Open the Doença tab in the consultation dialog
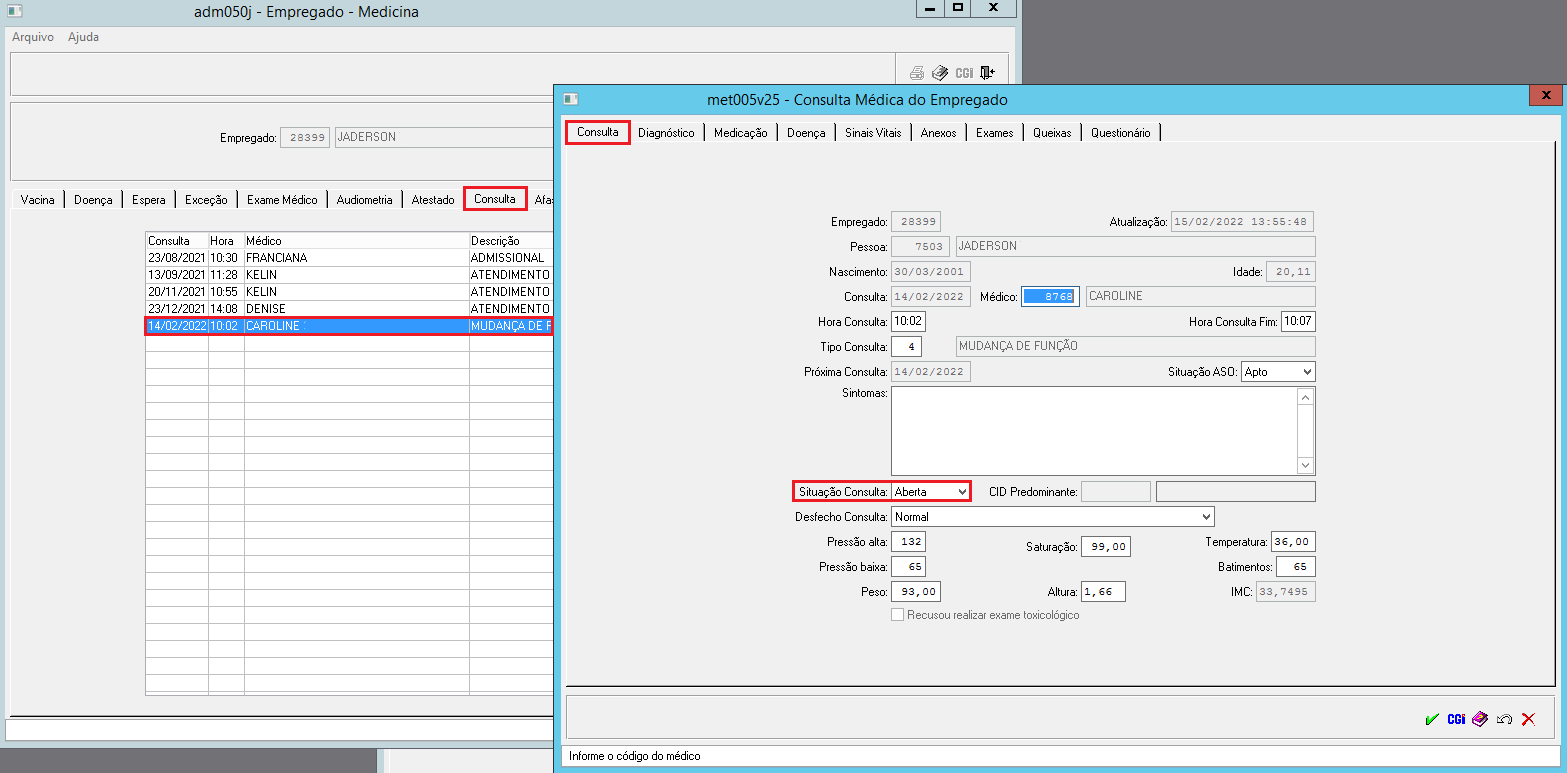The width and height of the screenshot is (1567, 773). coord(806,132)
